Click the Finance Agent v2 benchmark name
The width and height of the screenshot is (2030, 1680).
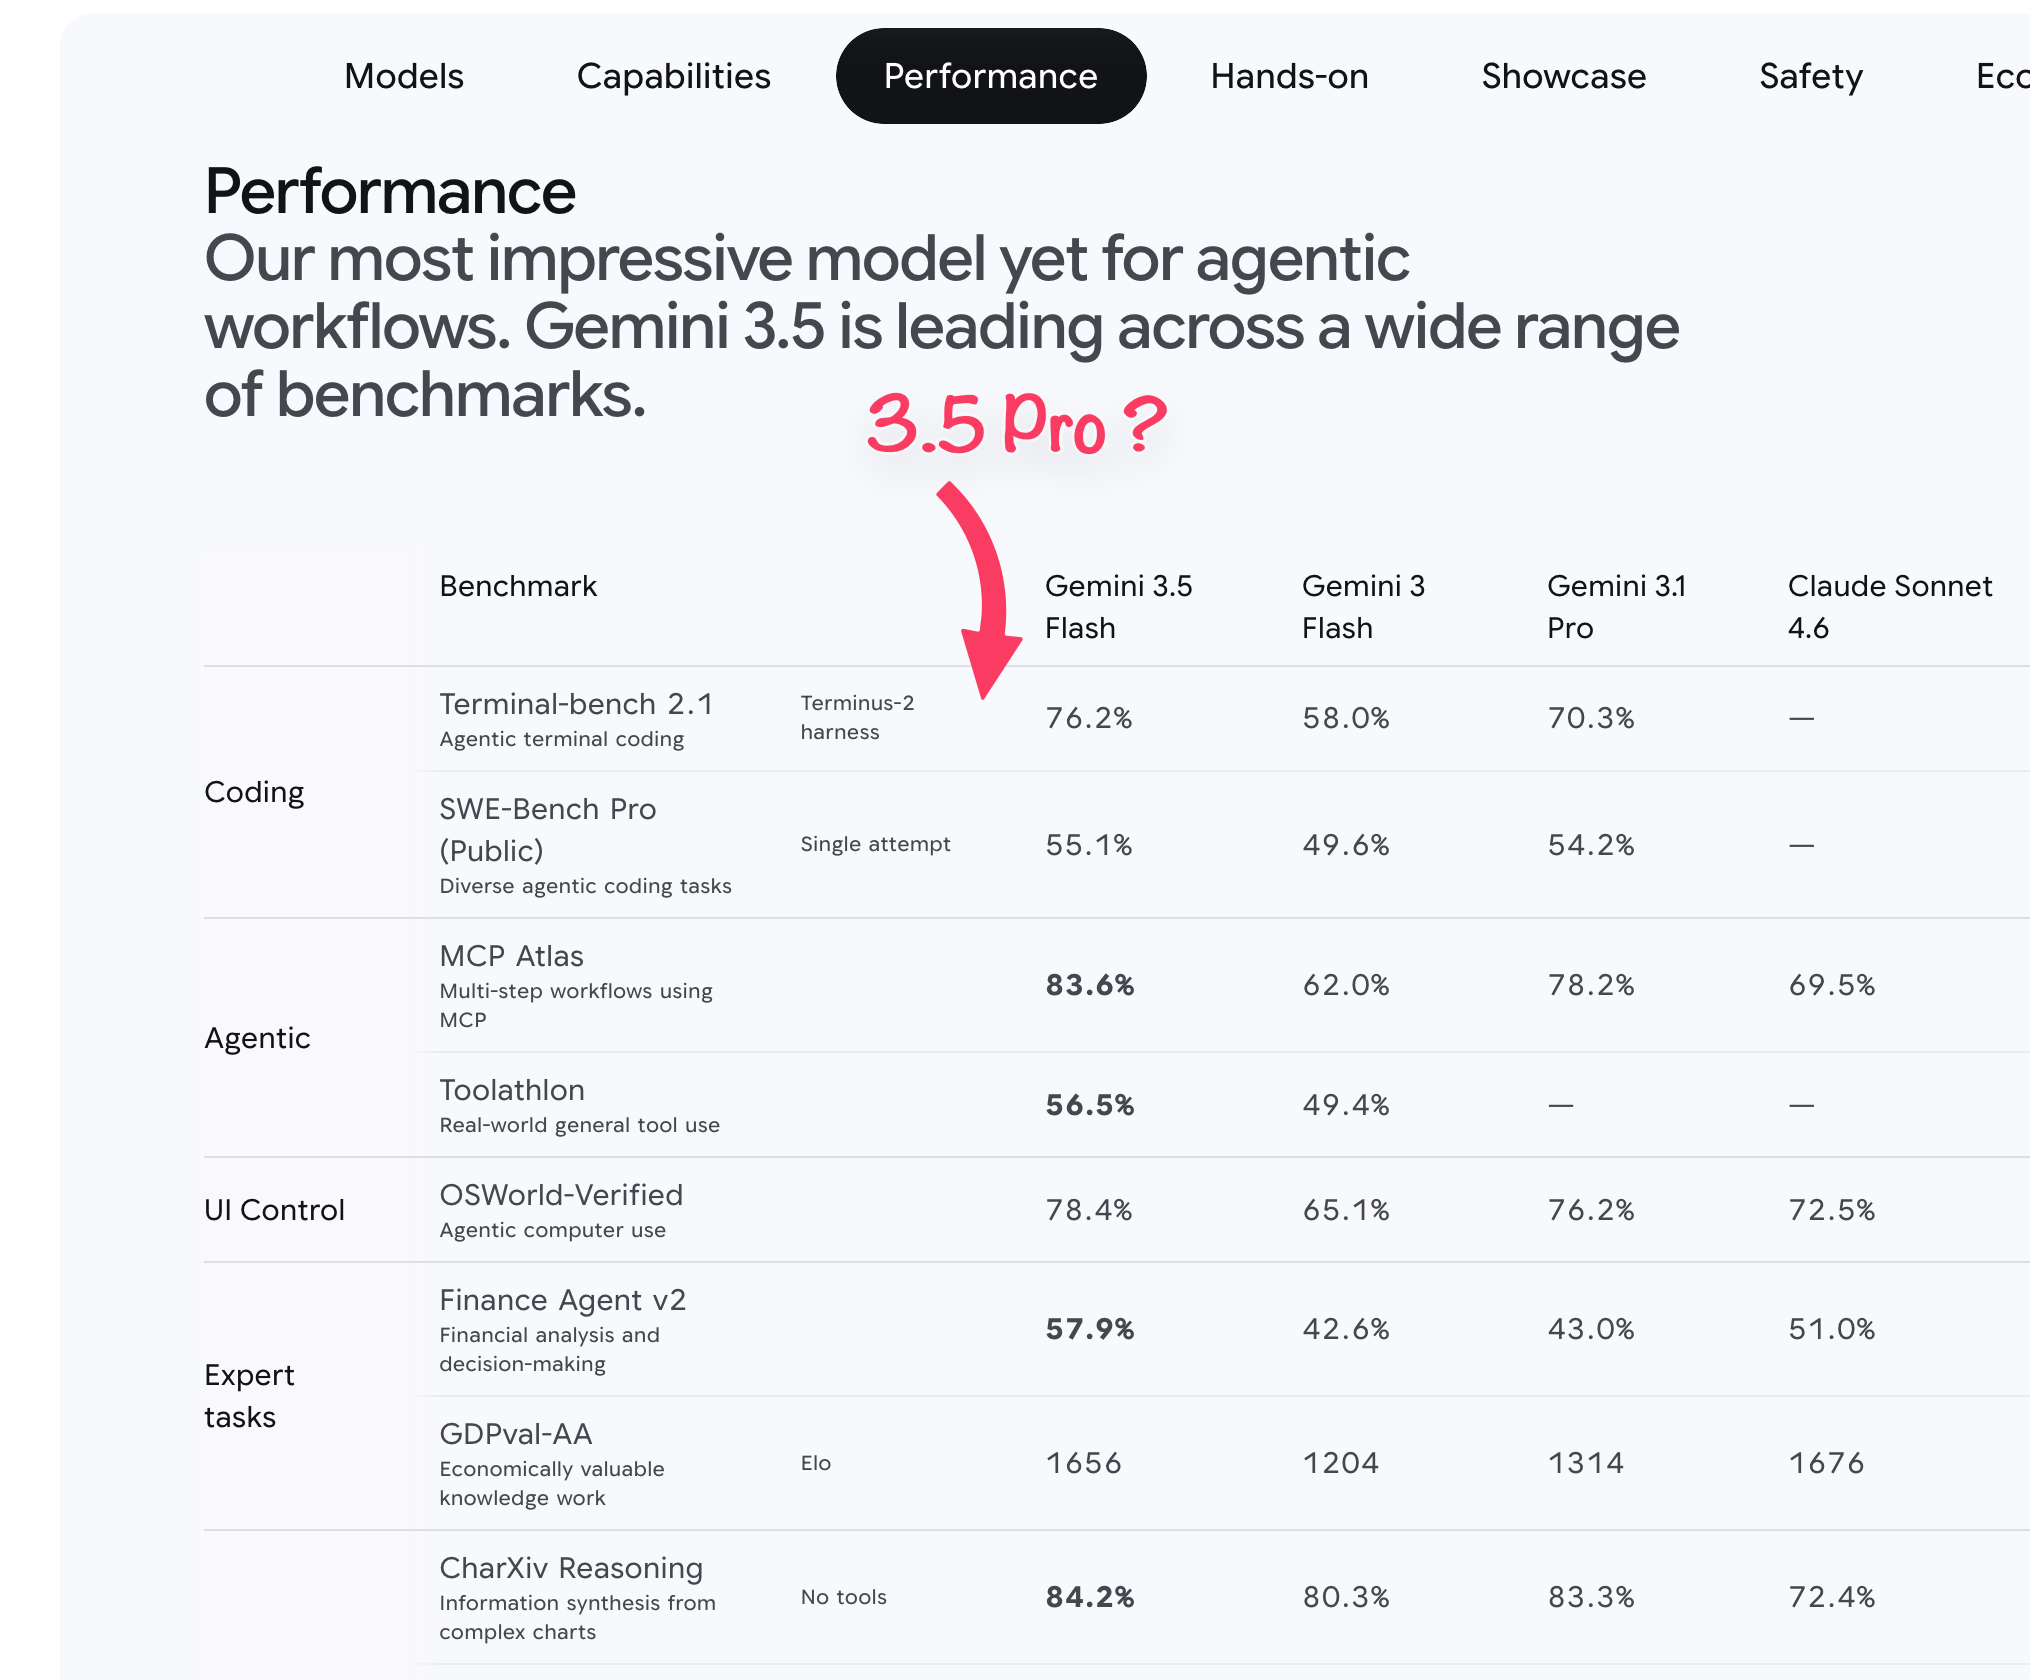[x=563, y=1300]
